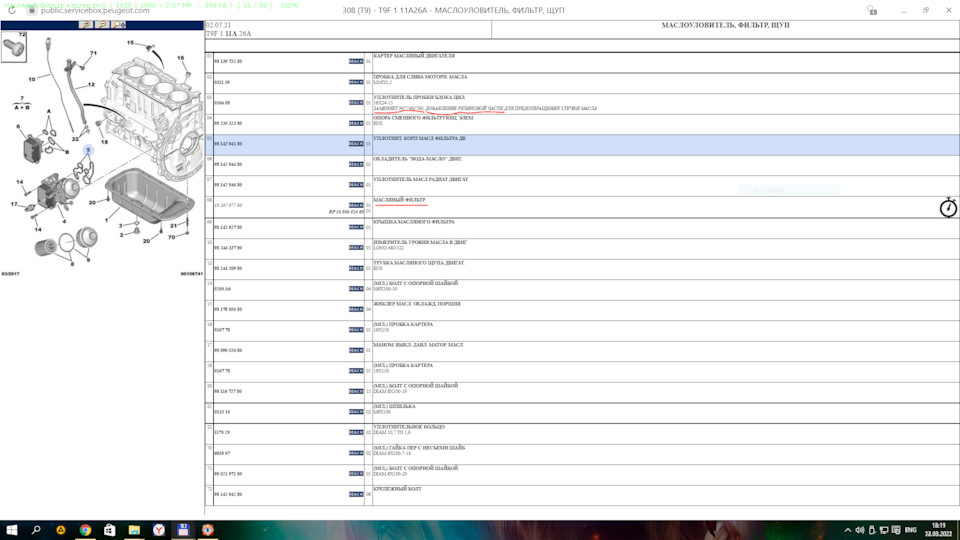Click REACH badge for КРЫШКА МАСЛЯНОГО ФИЛЬТРА
This screenshot has width=960, height=540.
point(356,227)
